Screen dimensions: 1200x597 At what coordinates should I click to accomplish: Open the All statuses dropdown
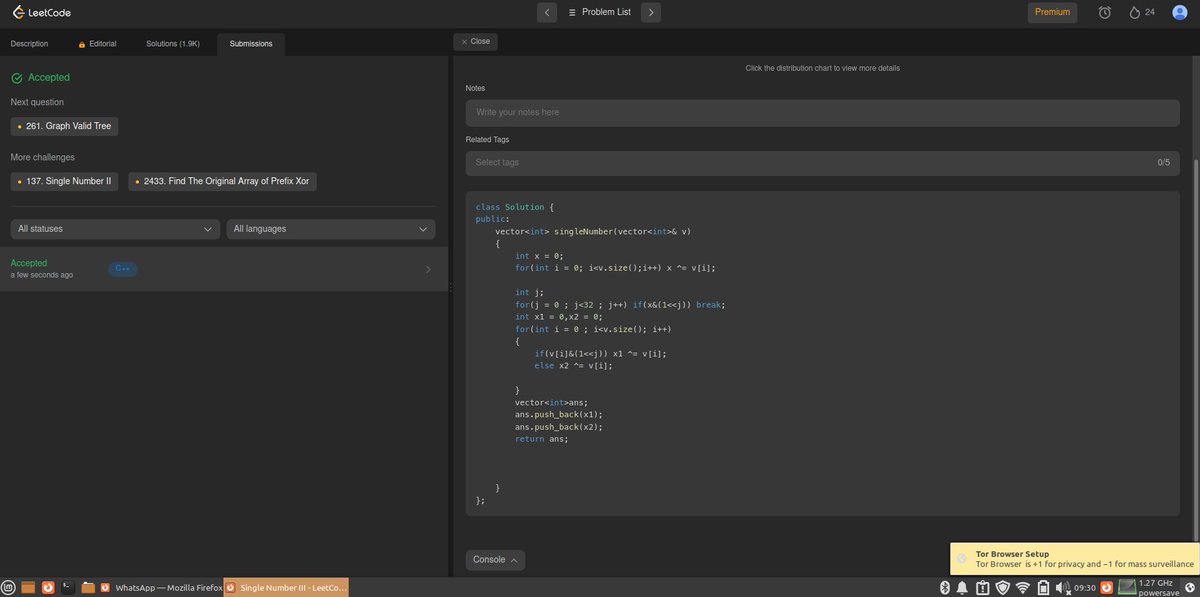[115, 229]
